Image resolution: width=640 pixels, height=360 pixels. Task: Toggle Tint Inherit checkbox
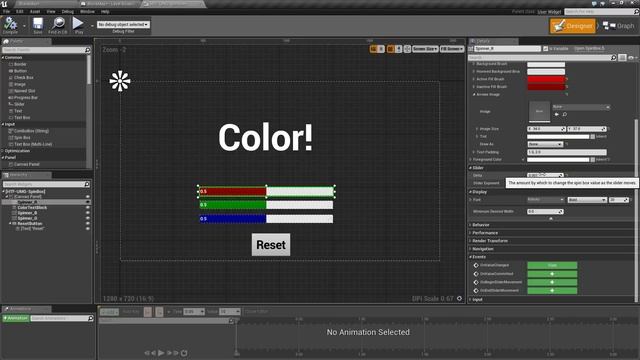click(593, 136)
